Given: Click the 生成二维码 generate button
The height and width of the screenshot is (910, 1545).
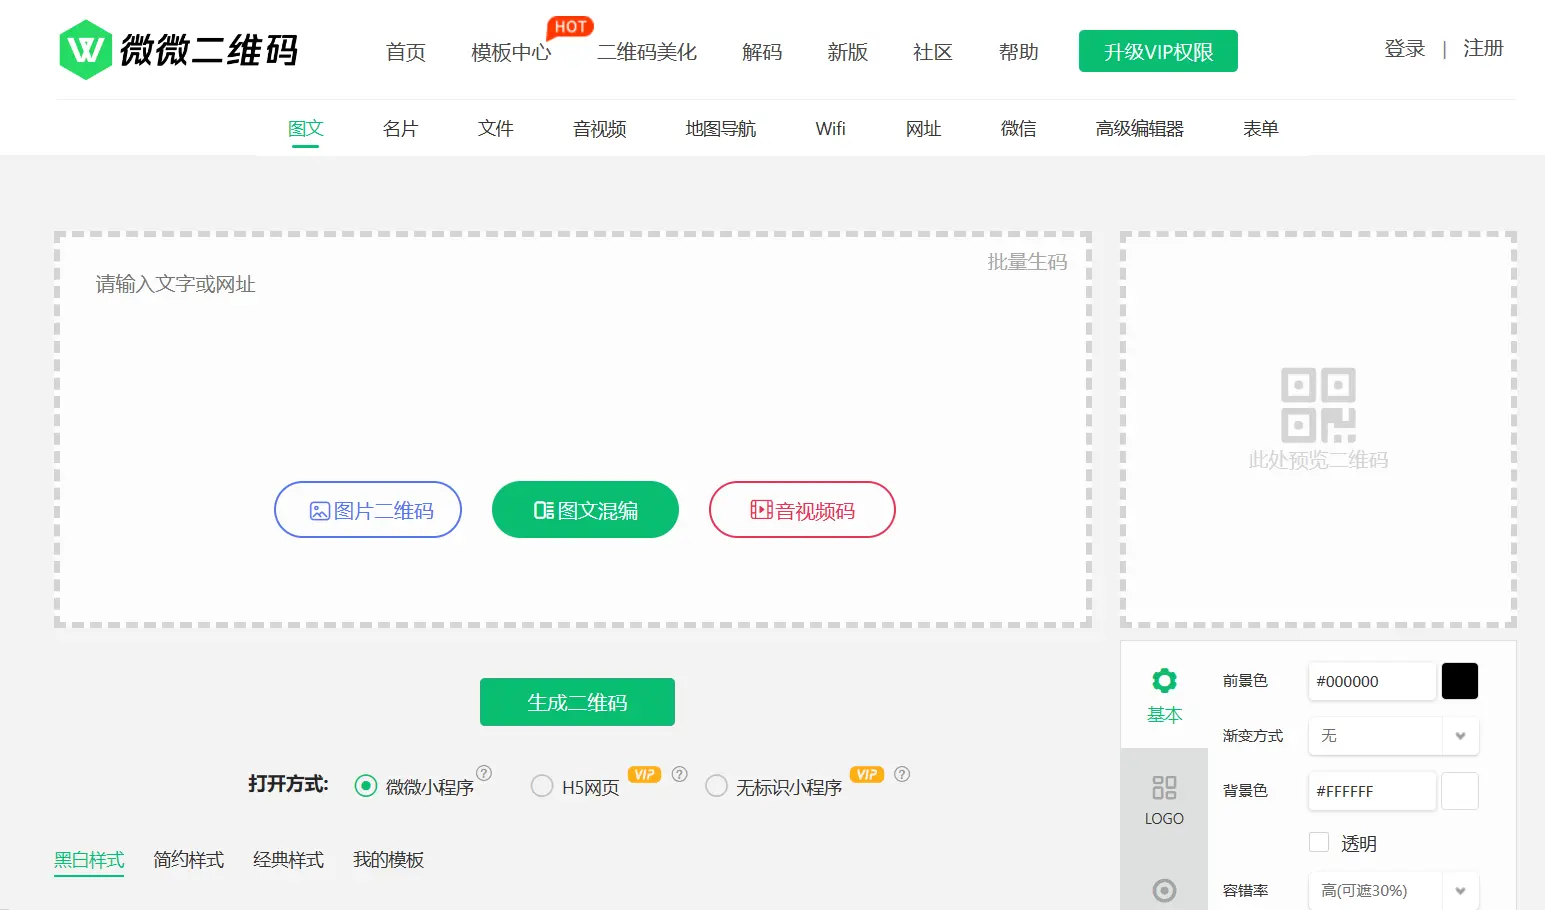Looking at the screenshot, I should (577, 701).
